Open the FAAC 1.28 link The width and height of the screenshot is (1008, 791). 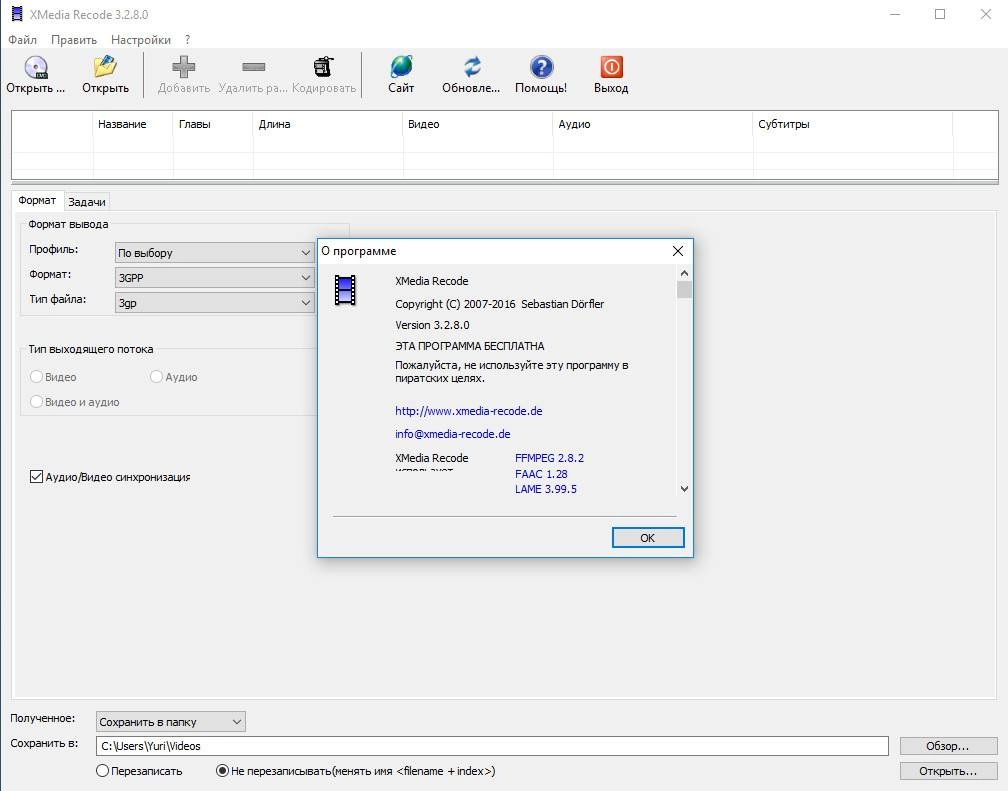[541, 474]
